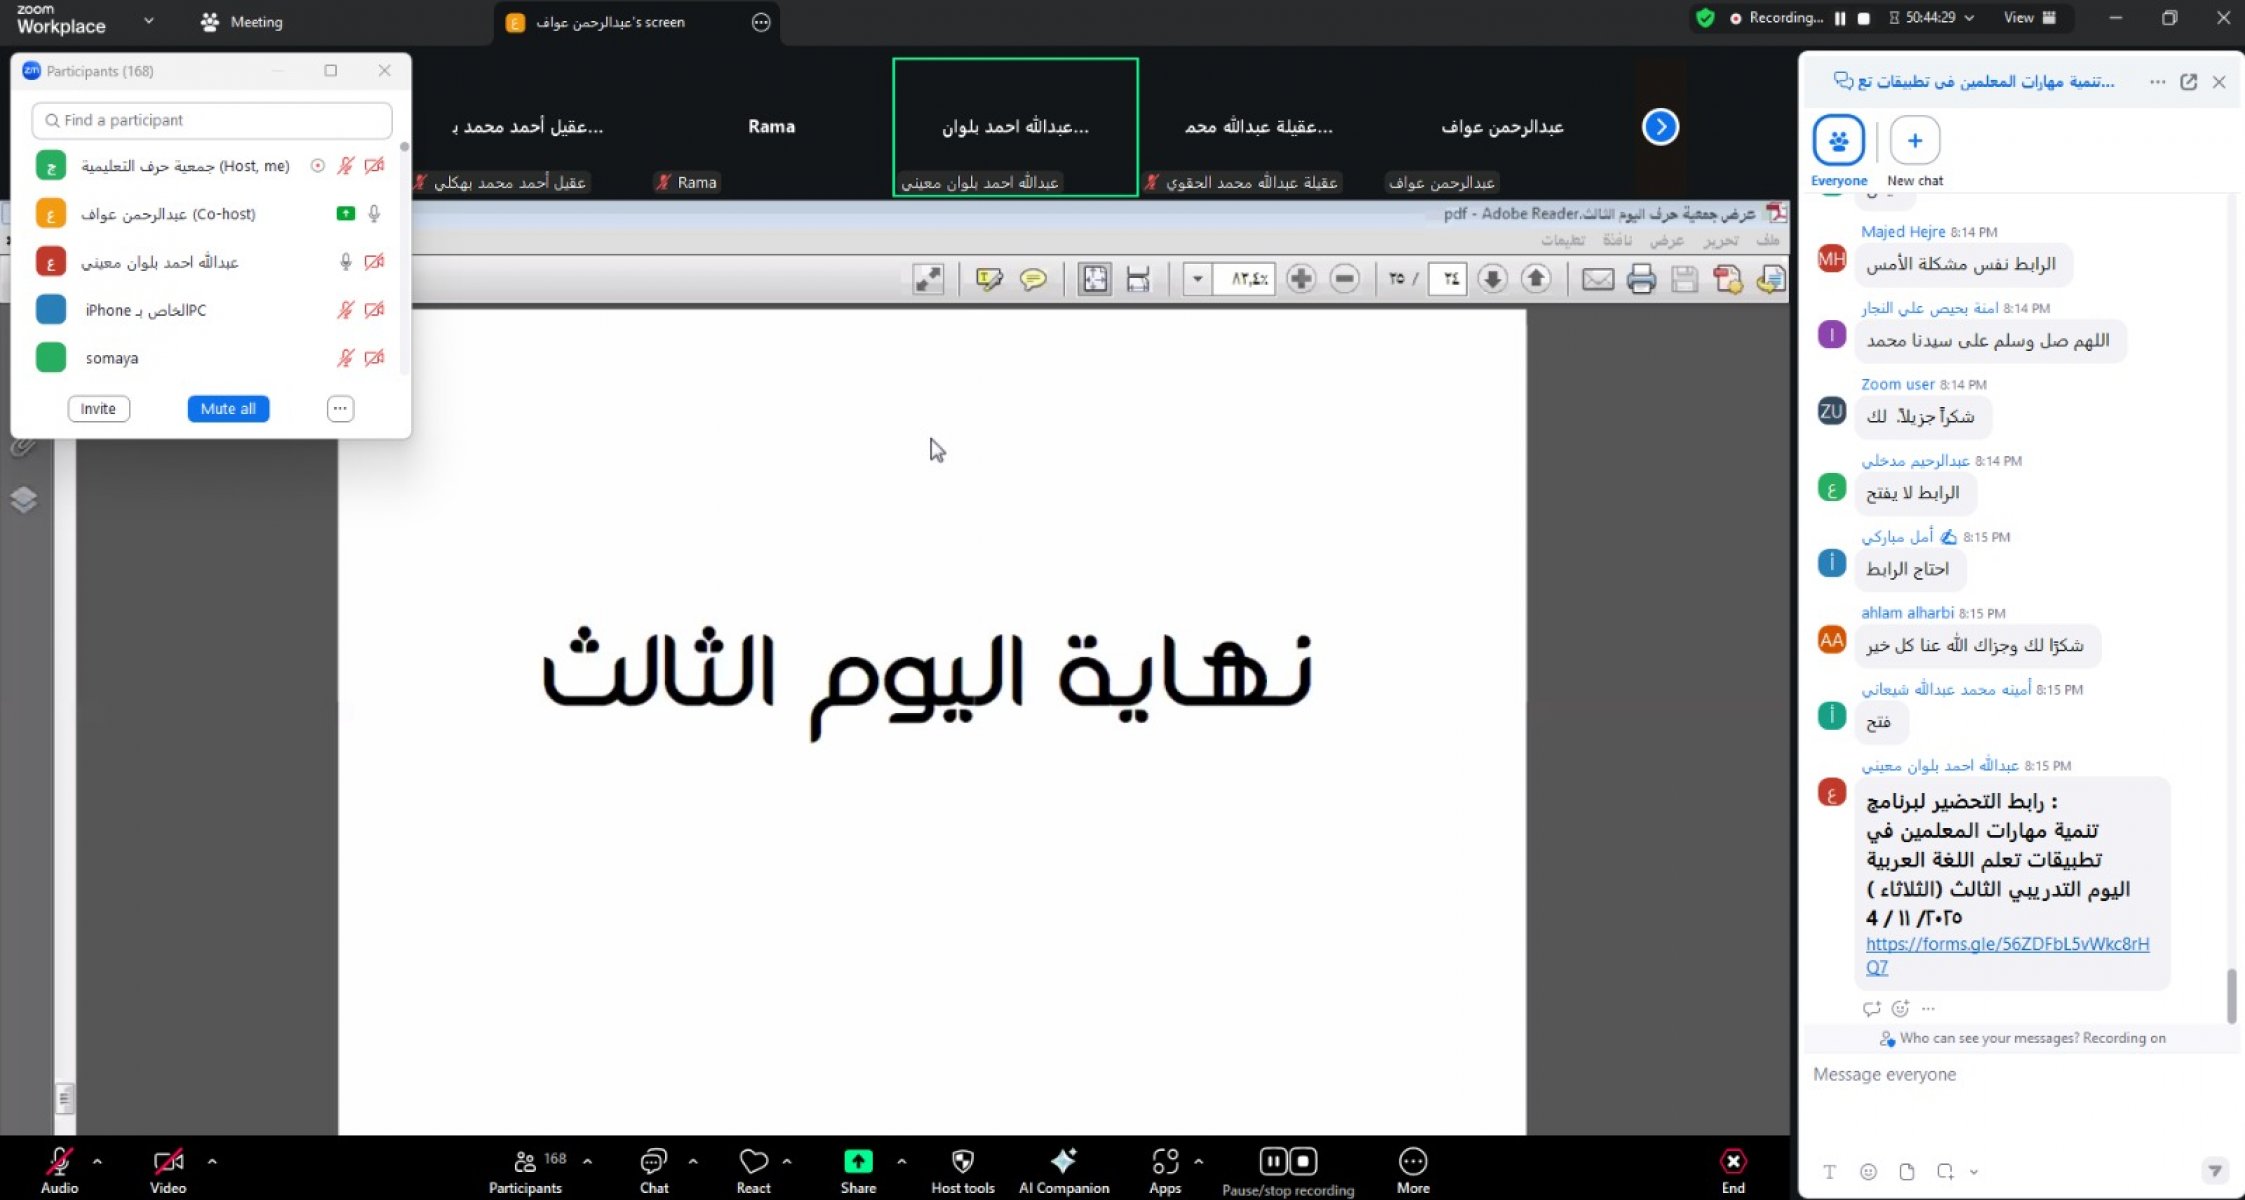This screenshot has width=2245, height=1200.
Task: Expand audio options arrow next to Audio
Action: click(x=97, y=1162)
